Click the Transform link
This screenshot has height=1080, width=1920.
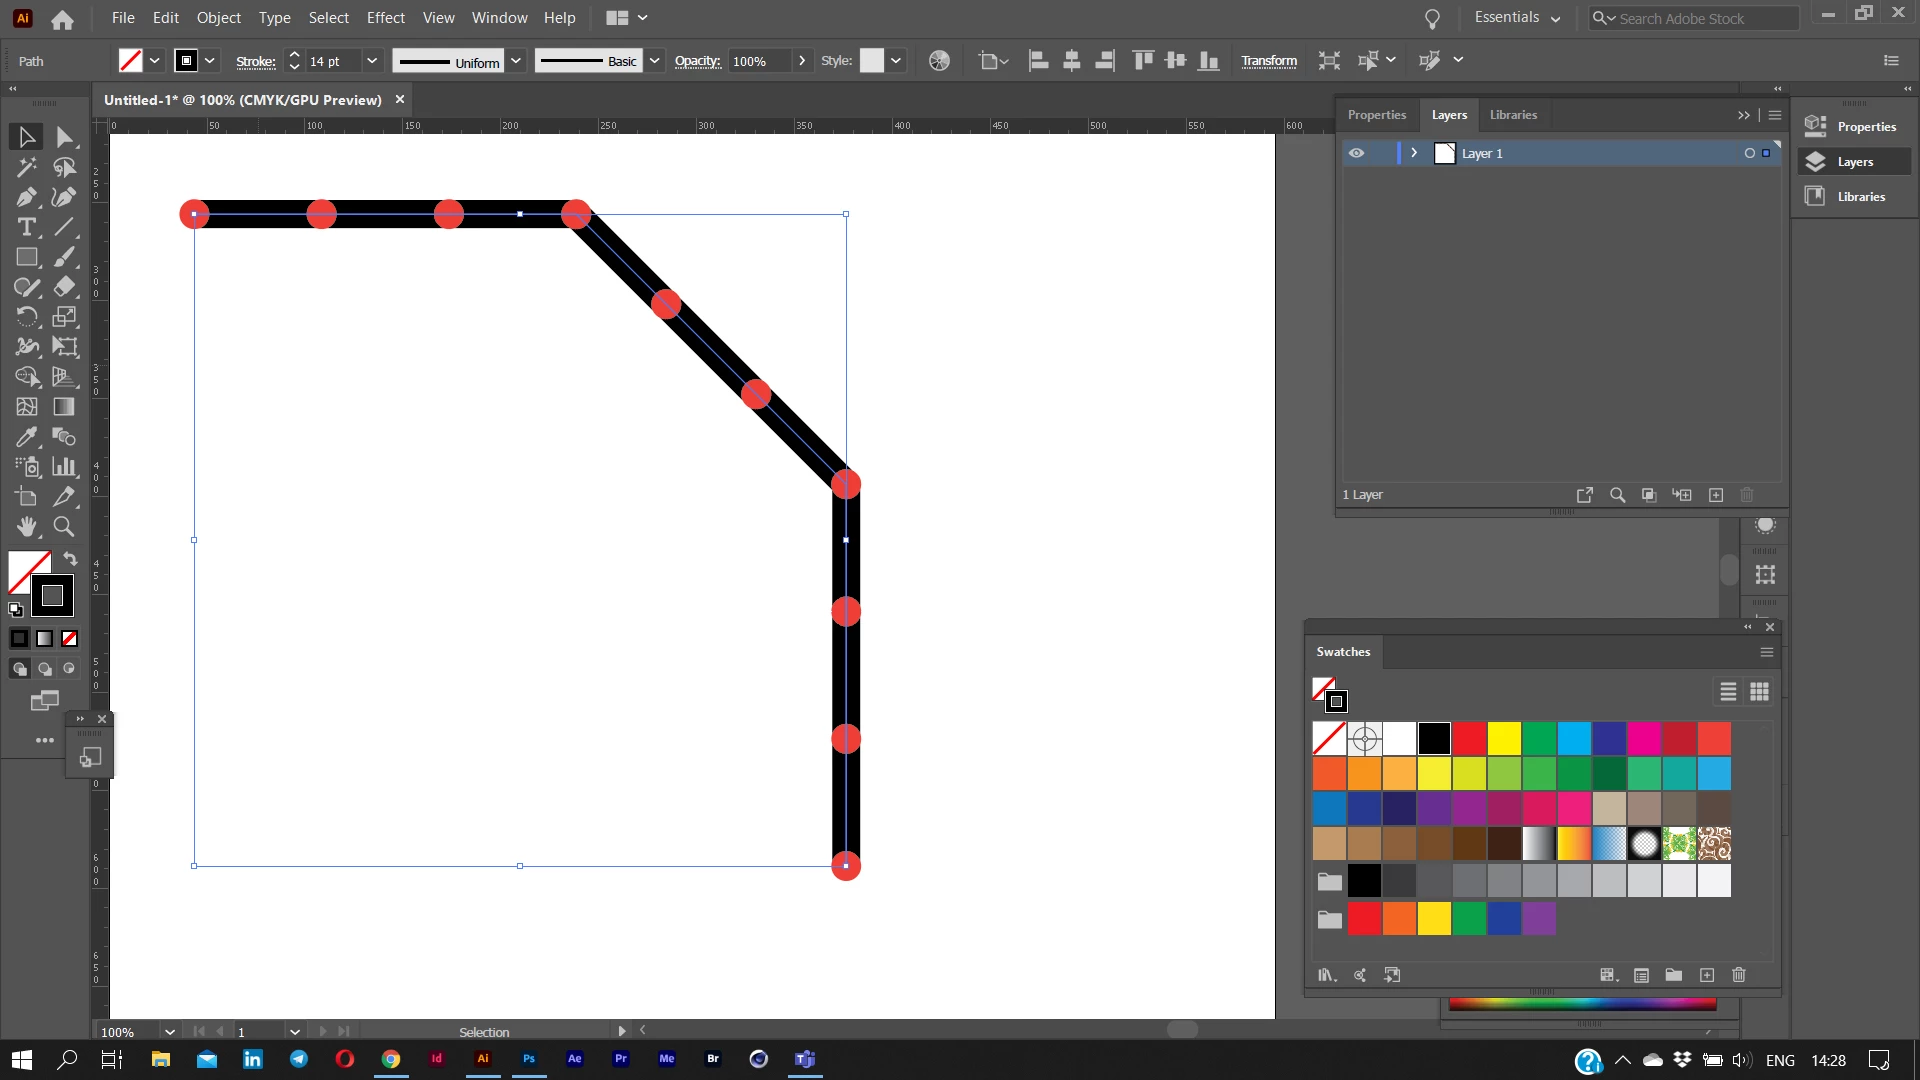(x=1269, y=61)
